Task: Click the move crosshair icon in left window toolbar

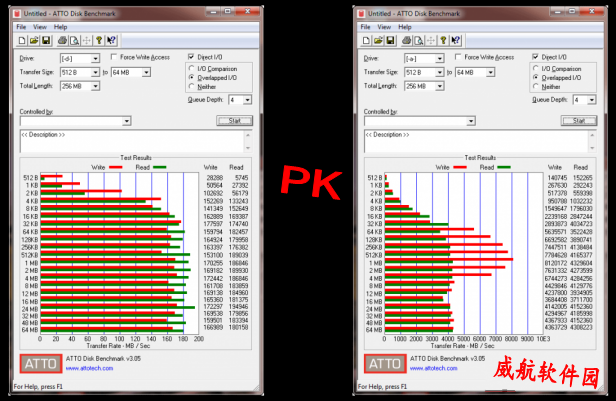Action: pyautogui.click(x=86, y=40)
